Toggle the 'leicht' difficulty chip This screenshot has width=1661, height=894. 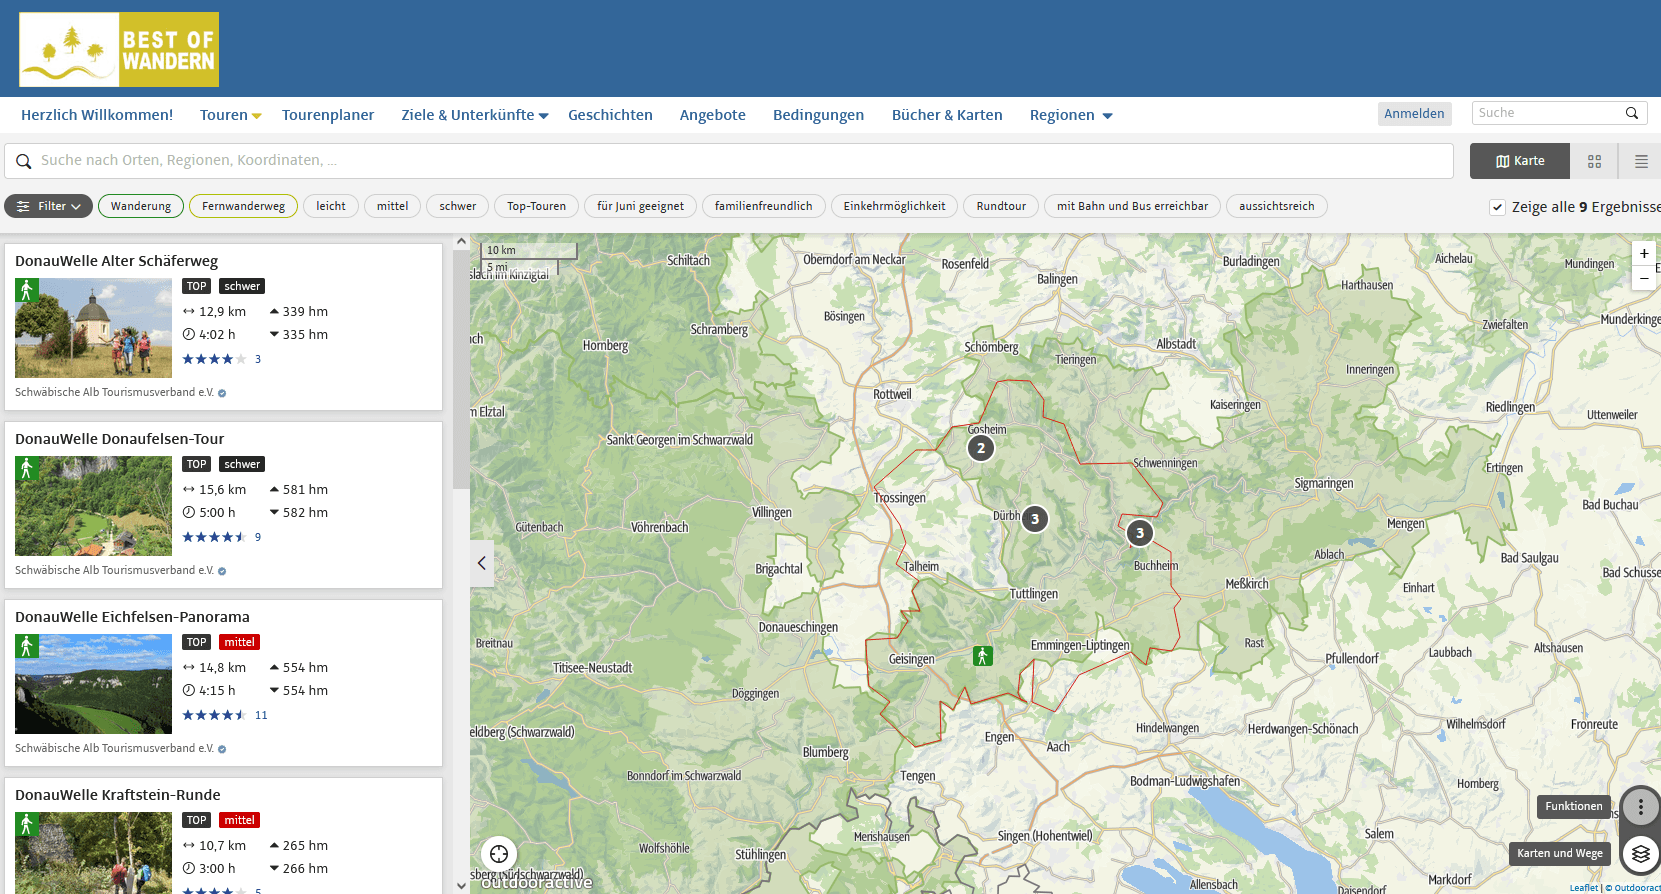331,206
